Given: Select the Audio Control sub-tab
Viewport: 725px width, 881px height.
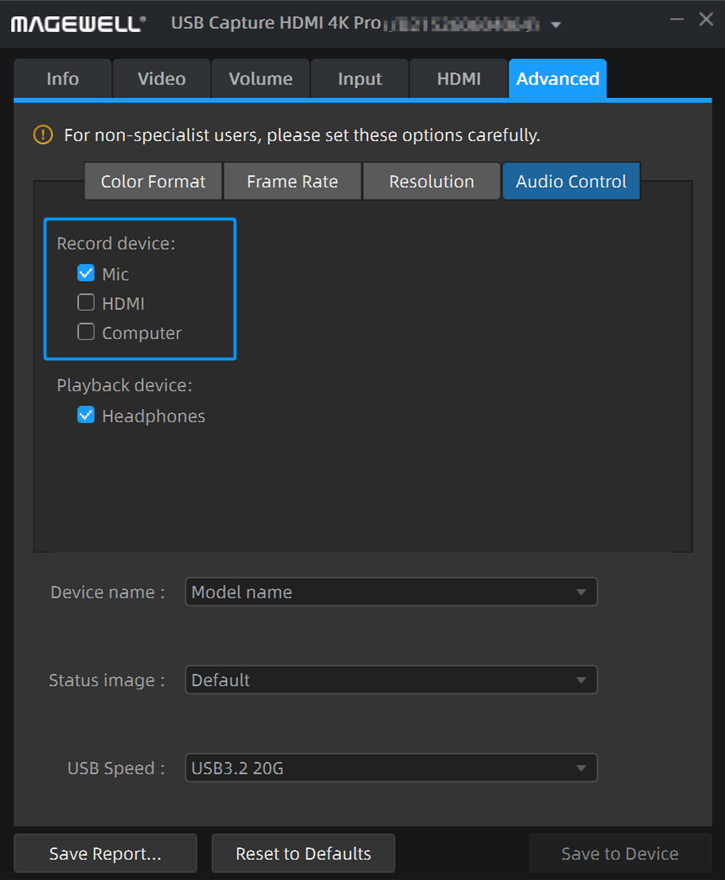Looking at the screenshot, I should tap(571, 181).
